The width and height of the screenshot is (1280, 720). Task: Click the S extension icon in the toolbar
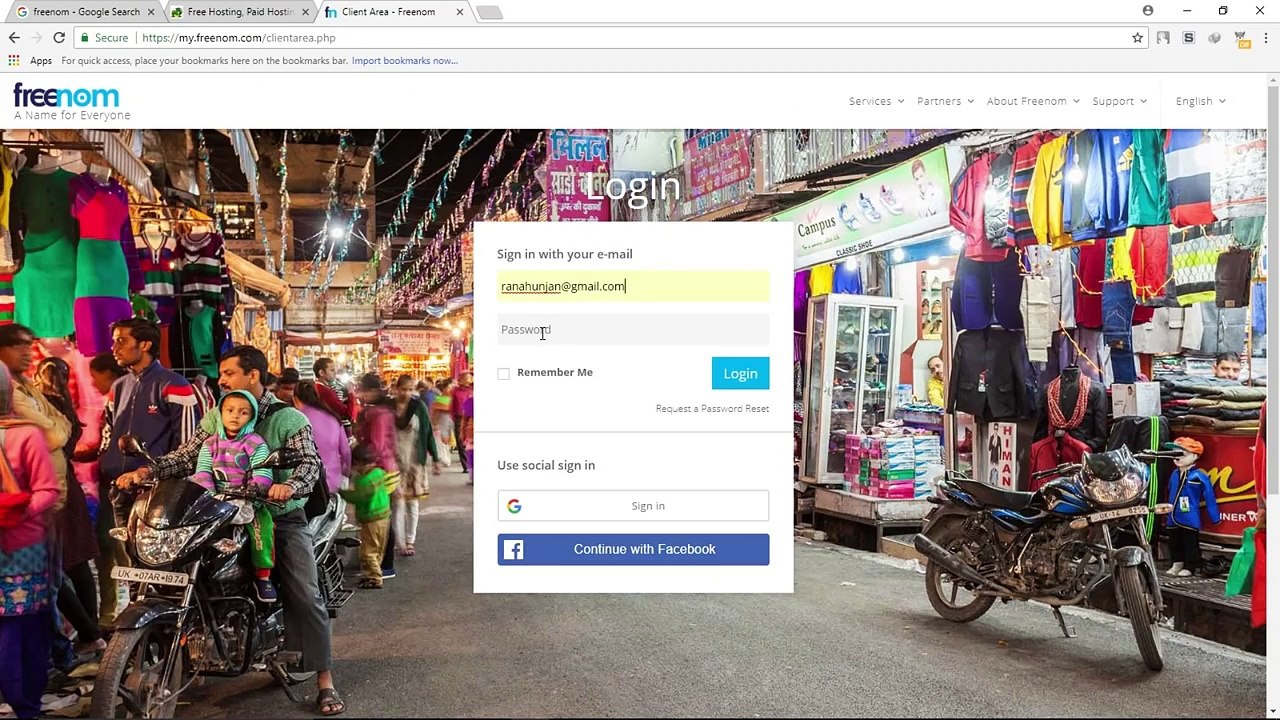1189,38
